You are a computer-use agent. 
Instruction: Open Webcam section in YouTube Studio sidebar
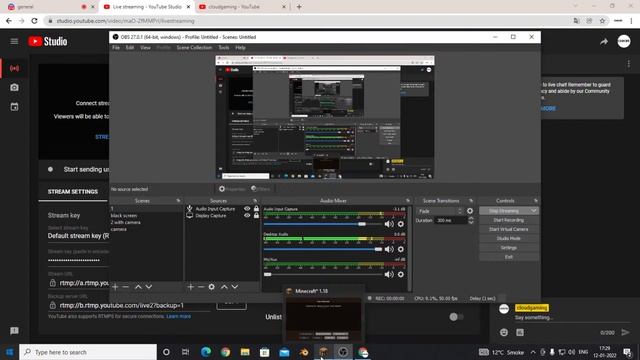click(14, 87)
